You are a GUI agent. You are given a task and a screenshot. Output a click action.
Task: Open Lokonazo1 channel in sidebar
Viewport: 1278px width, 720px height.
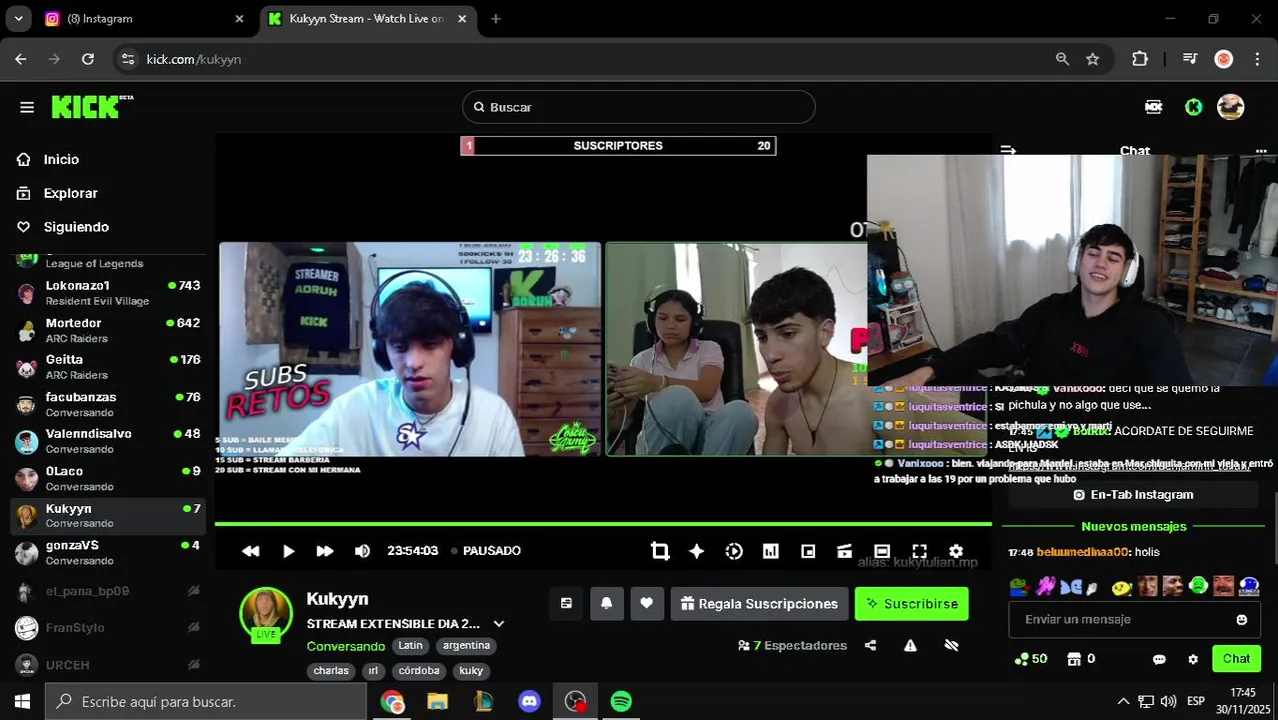click(108, 293)
